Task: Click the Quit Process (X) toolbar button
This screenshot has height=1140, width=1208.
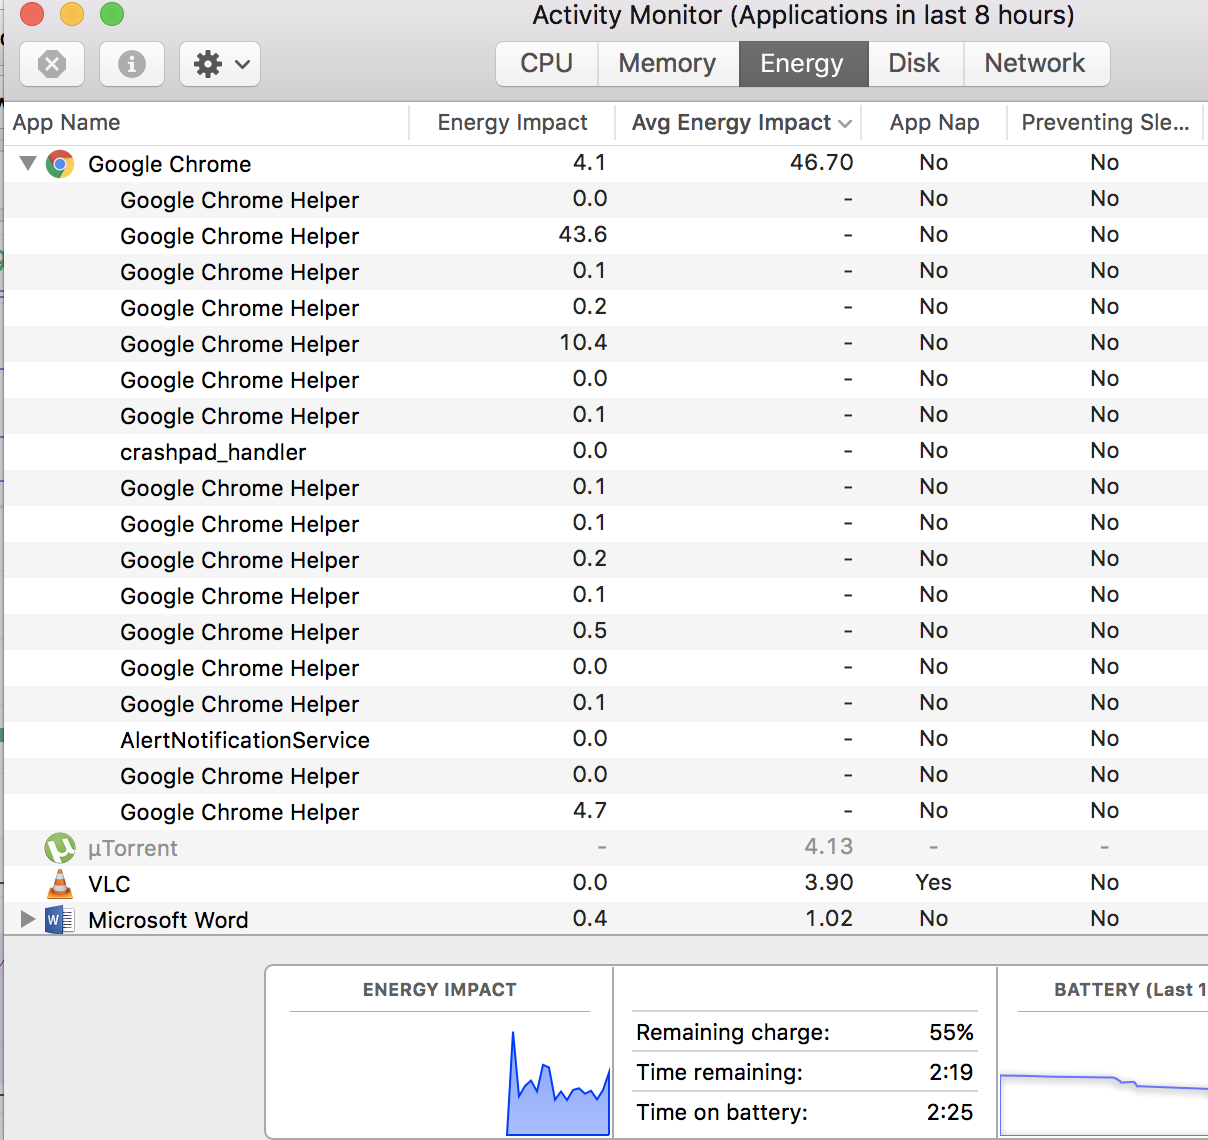Action: coord(52,64)
